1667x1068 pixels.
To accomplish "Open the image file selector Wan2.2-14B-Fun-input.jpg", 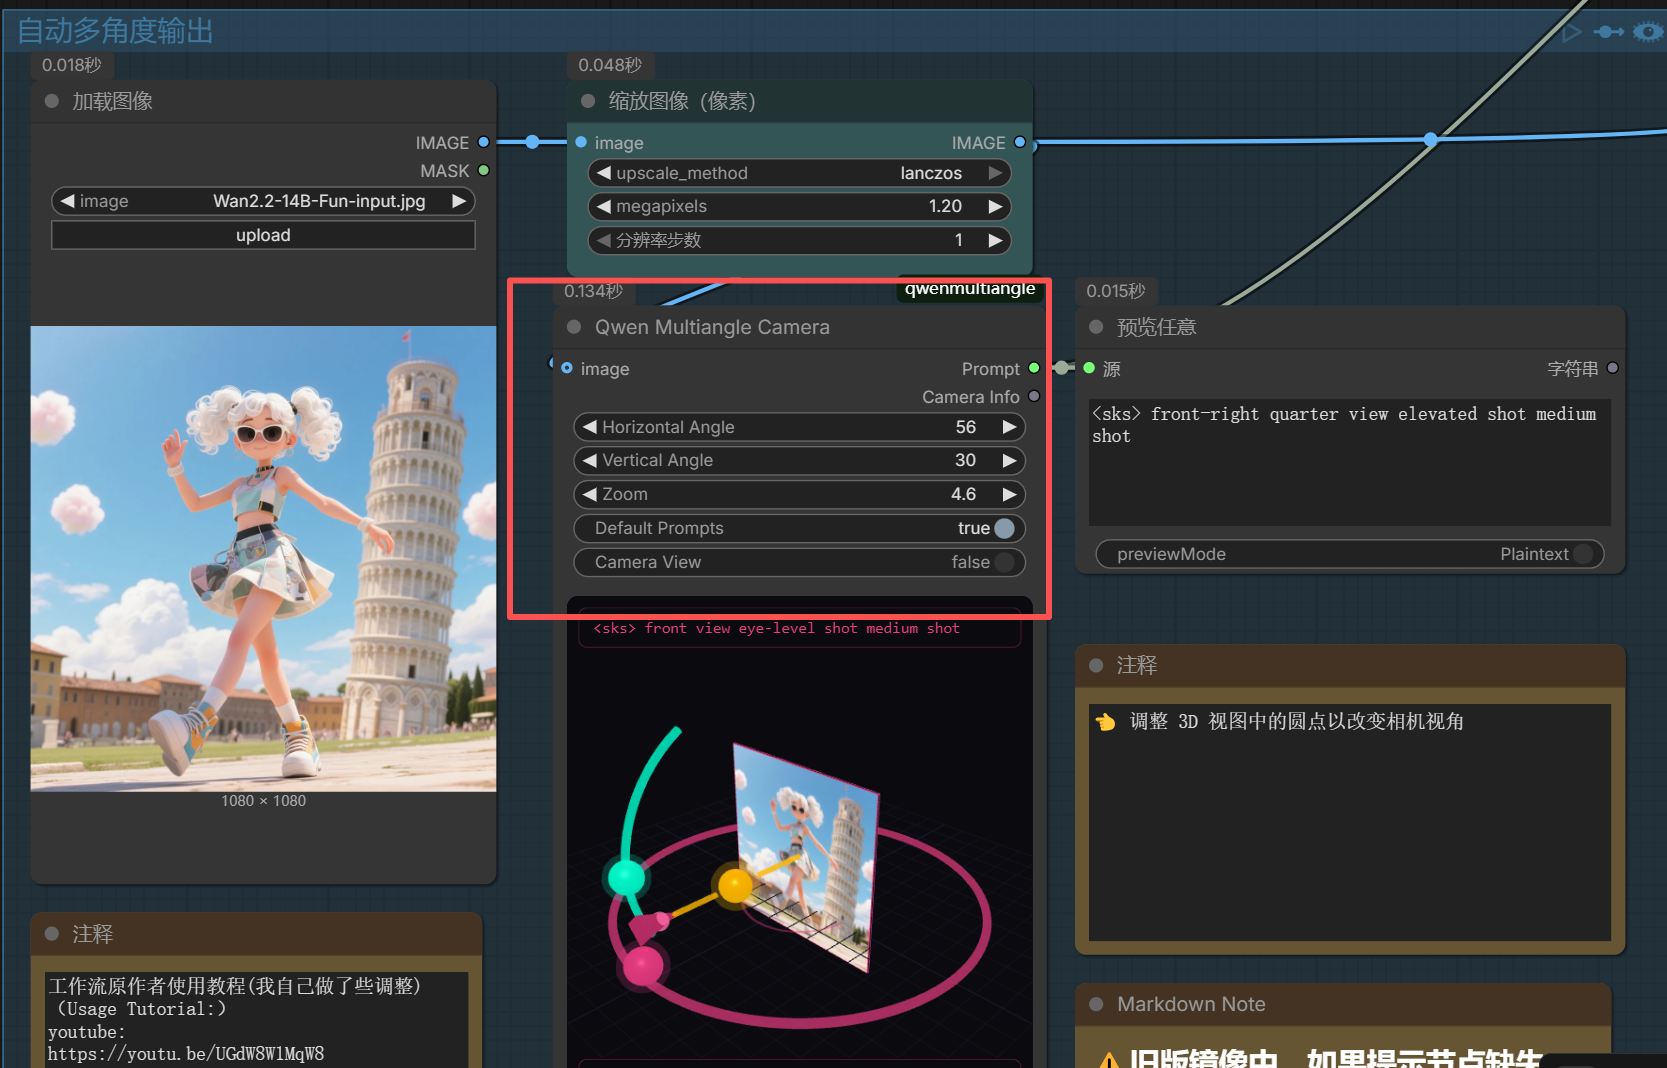I will 263,201.
